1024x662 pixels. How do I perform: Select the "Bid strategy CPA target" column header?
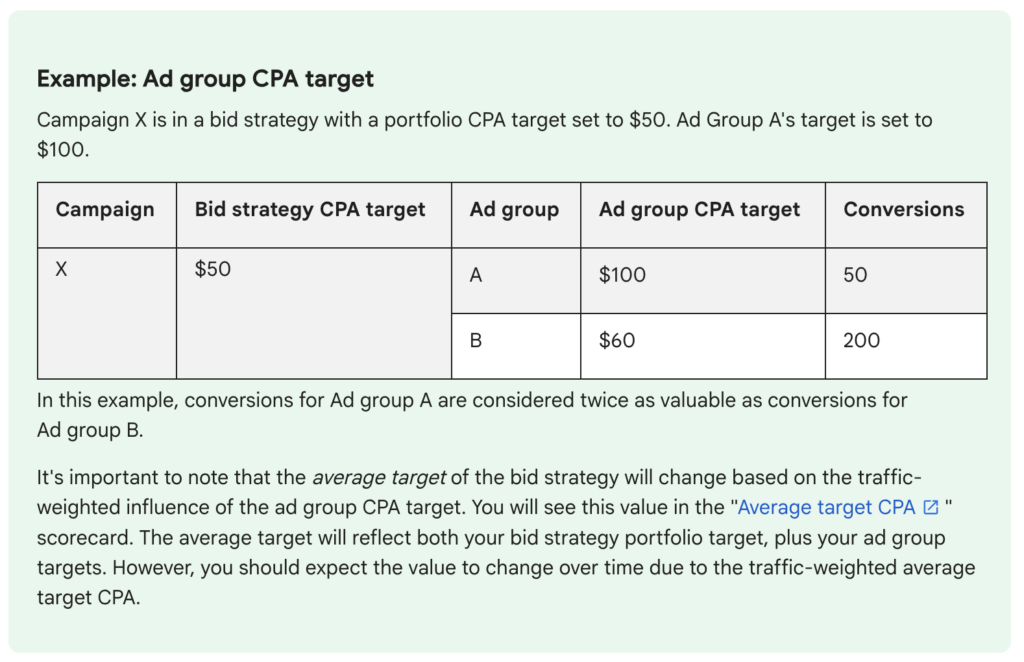click(x=310, y=209)
